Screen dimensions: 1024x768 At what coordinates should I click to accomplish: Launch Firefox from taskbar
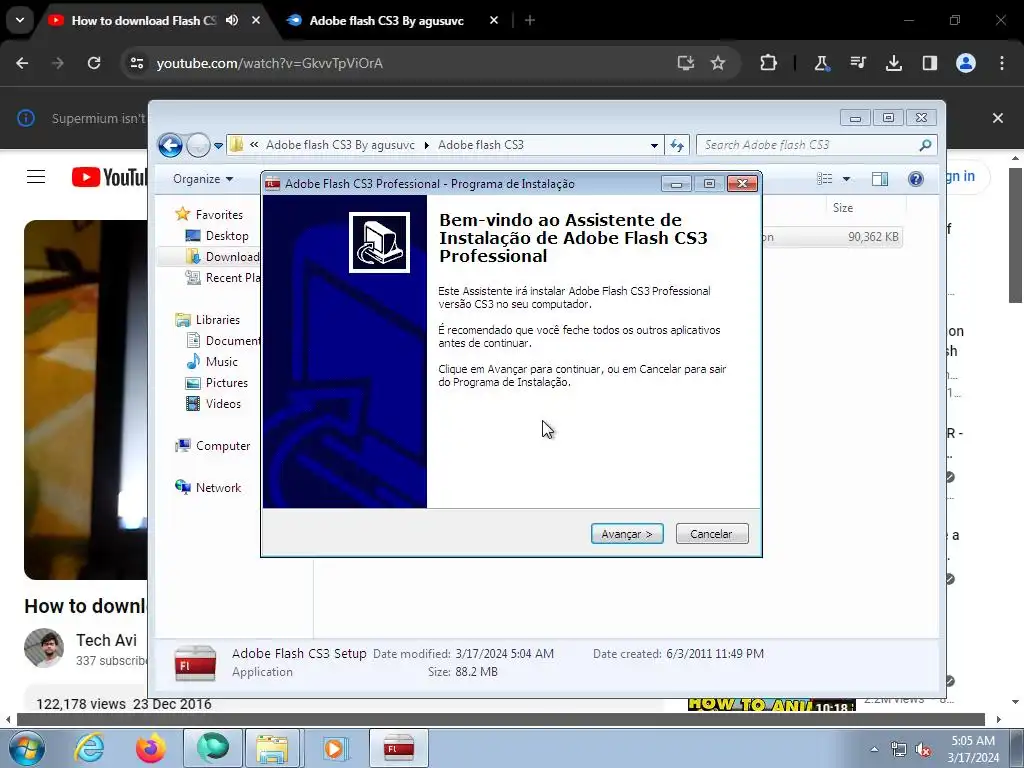[x=151, y=748]
